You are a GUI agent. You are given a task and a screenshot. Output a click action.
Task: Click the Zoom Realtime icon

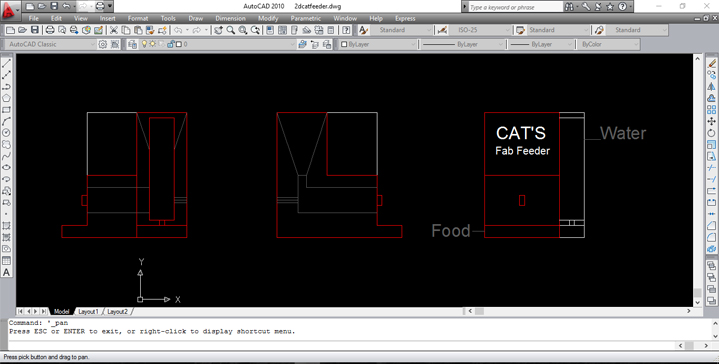231,30
